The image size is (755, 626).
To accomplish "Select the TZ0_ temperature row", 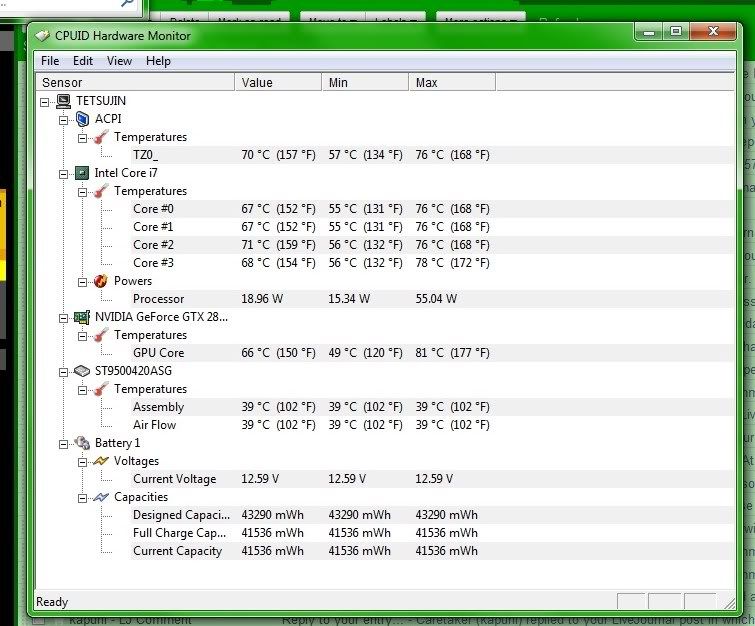I will coord(432,155).
